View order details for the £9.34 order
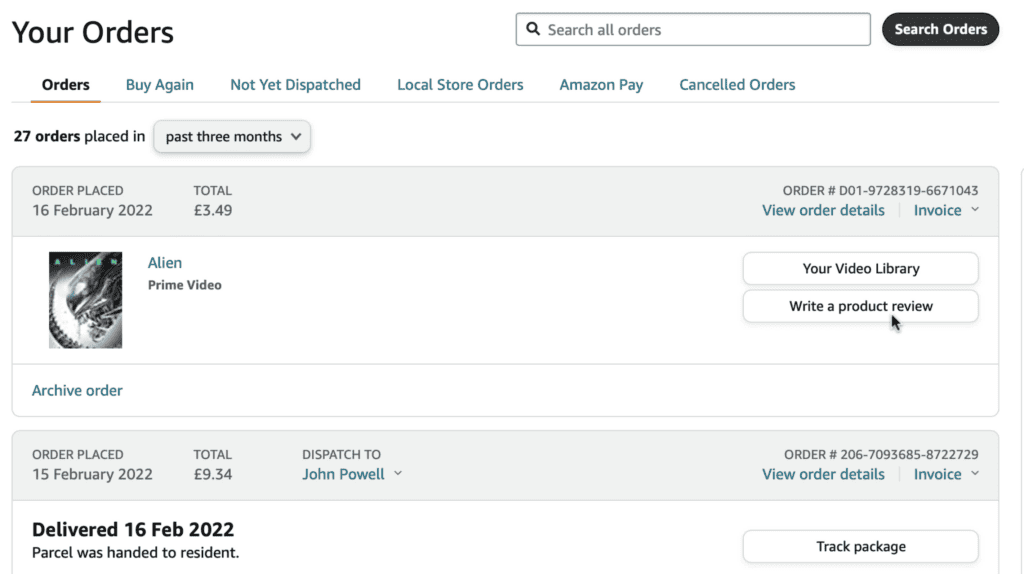The width and height of the screenshot is (1024, 574). [823, 474]
